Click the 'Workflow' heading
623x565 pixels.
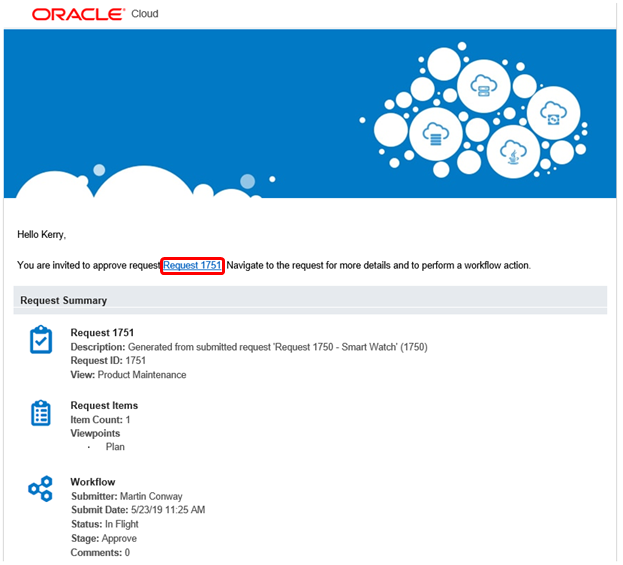pos(93,482)
